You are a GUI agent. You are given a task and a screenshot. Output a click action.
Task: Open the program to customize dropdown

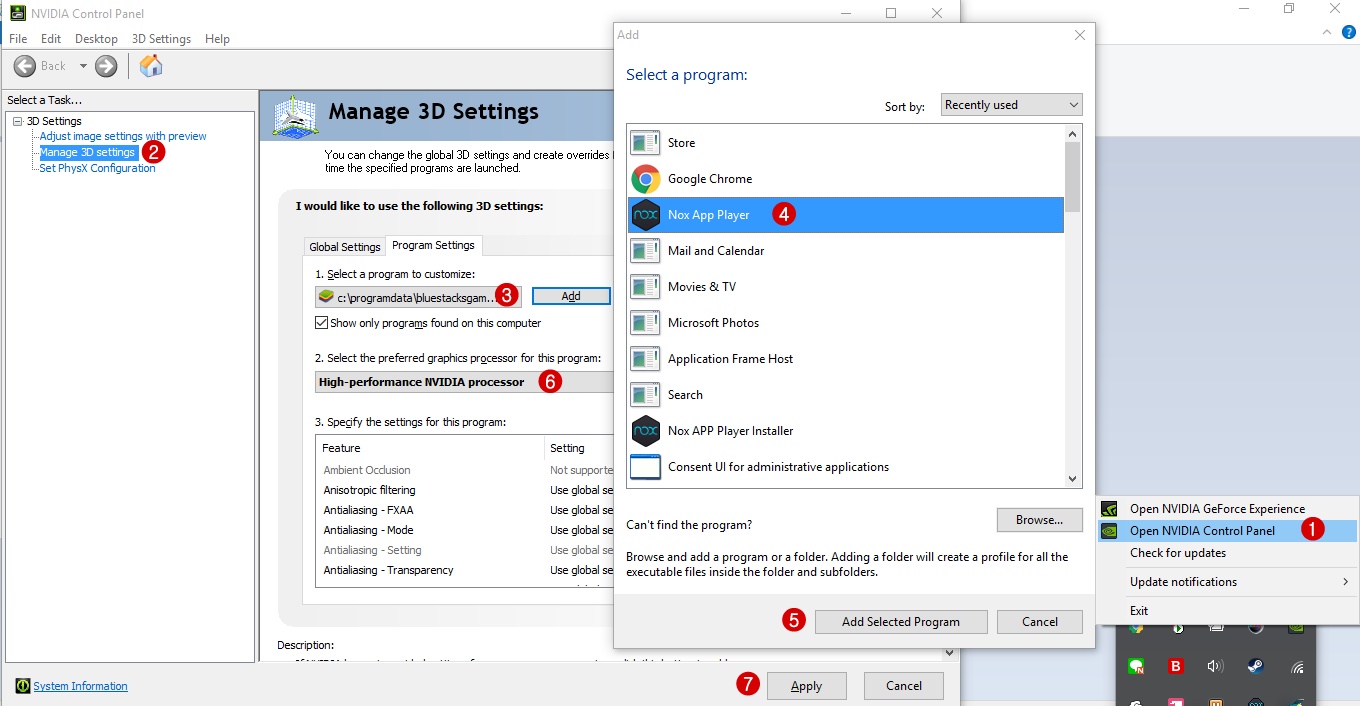click(x=418, y=297)
